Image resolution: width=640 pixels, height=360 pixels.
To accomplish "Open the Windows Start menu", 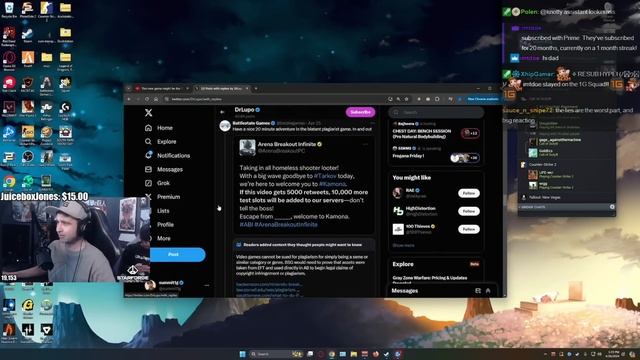I will (x=242, y=354).
